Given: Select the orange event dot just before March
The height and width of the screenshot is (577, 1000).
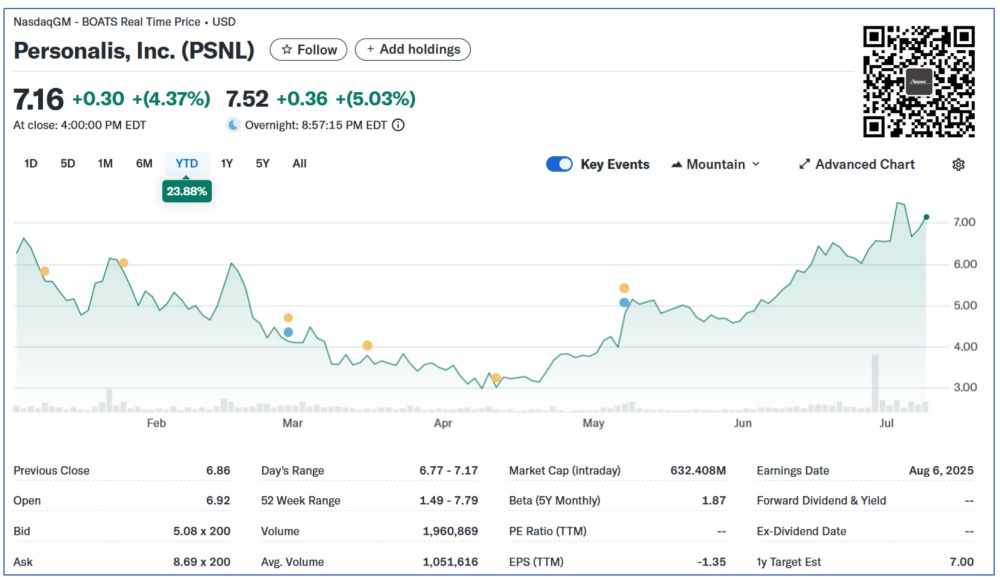Looking at the screenshot, I should (x=288, y=318).
